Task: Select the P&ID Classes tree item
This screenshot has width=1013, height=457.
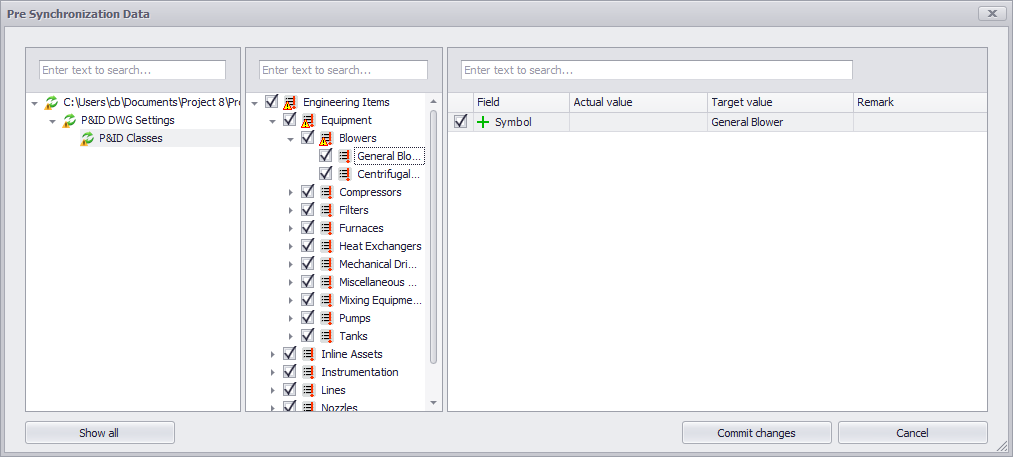Action: pos(131,138)
